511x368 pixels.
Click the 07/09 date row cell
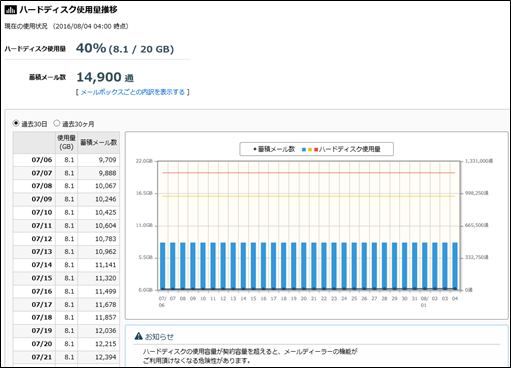pos(34,199)
